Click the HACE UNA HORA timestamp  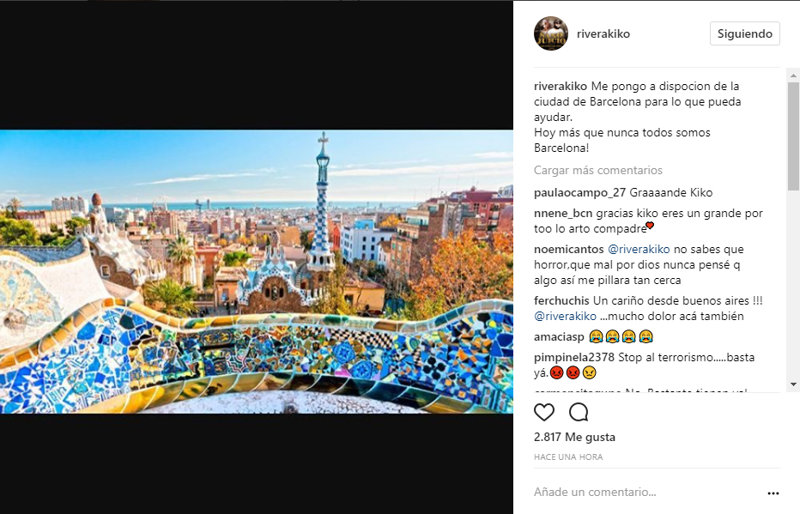567,457
